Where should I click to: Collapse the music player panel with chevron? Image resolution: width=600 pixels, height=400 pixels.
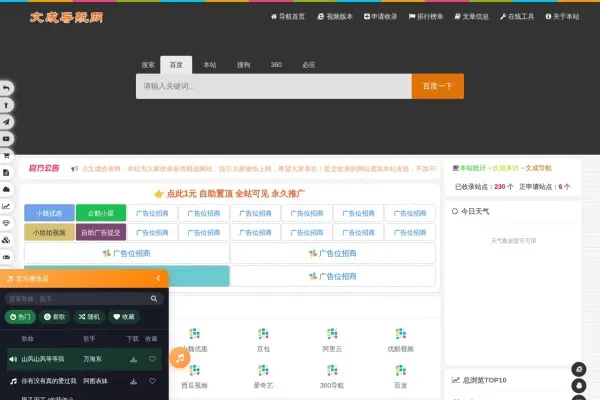[x=158, y=278]
